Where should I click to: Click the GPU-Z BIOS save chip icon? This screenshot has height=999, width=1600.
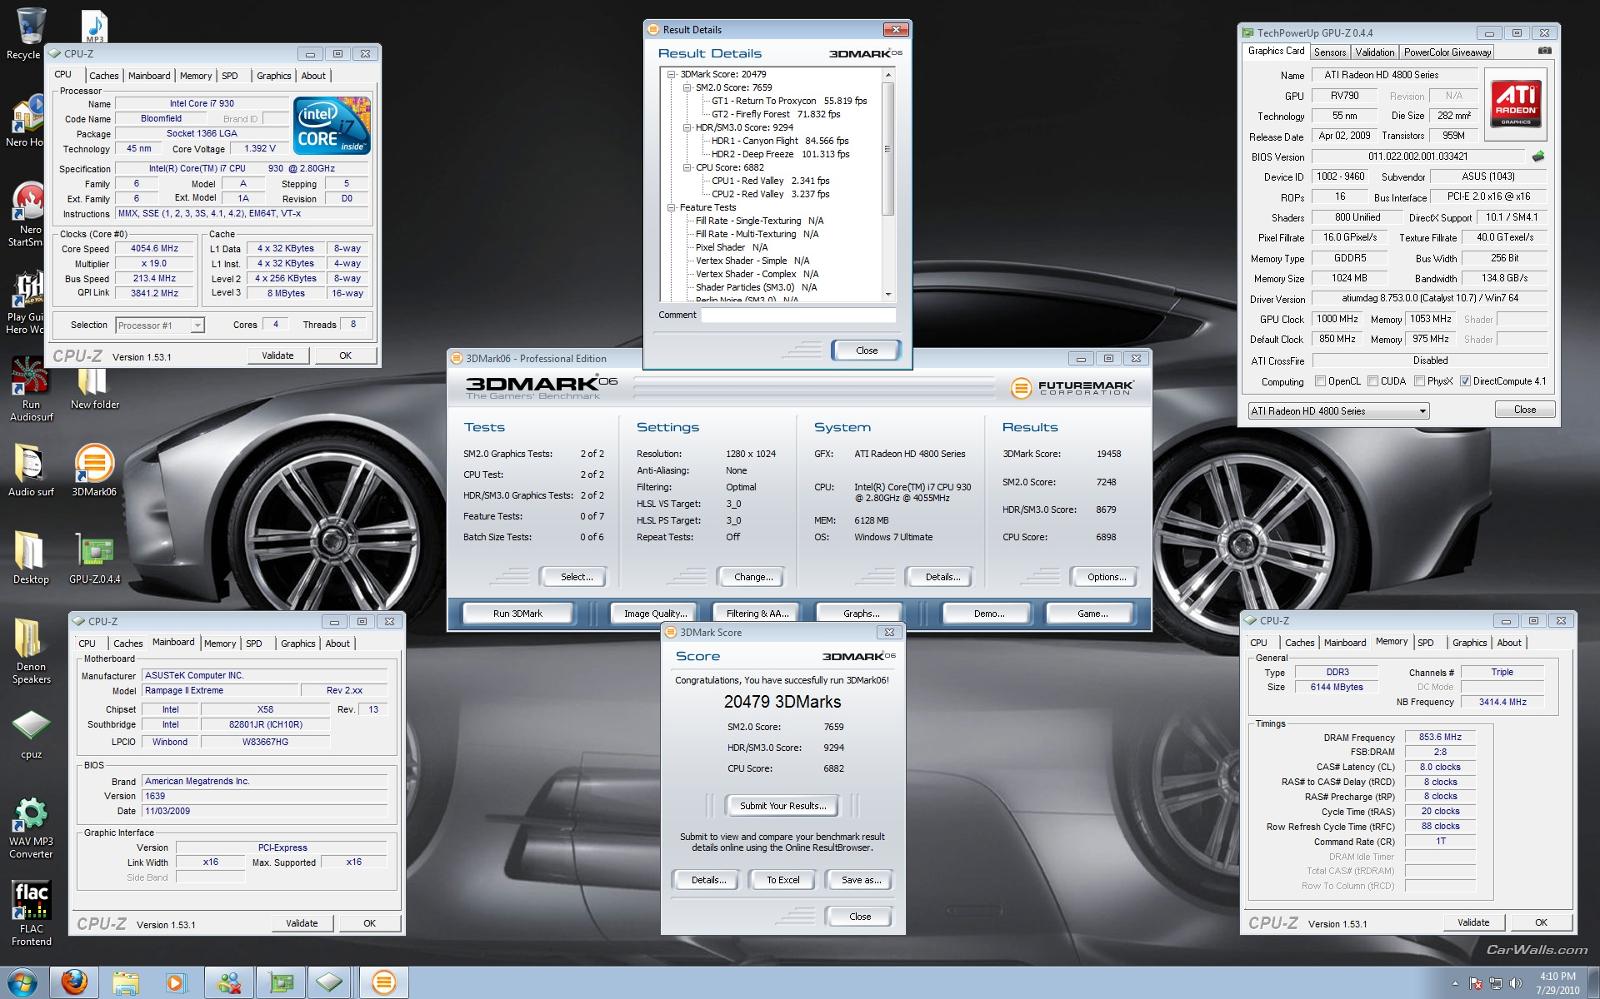(x=1538, y=156)
